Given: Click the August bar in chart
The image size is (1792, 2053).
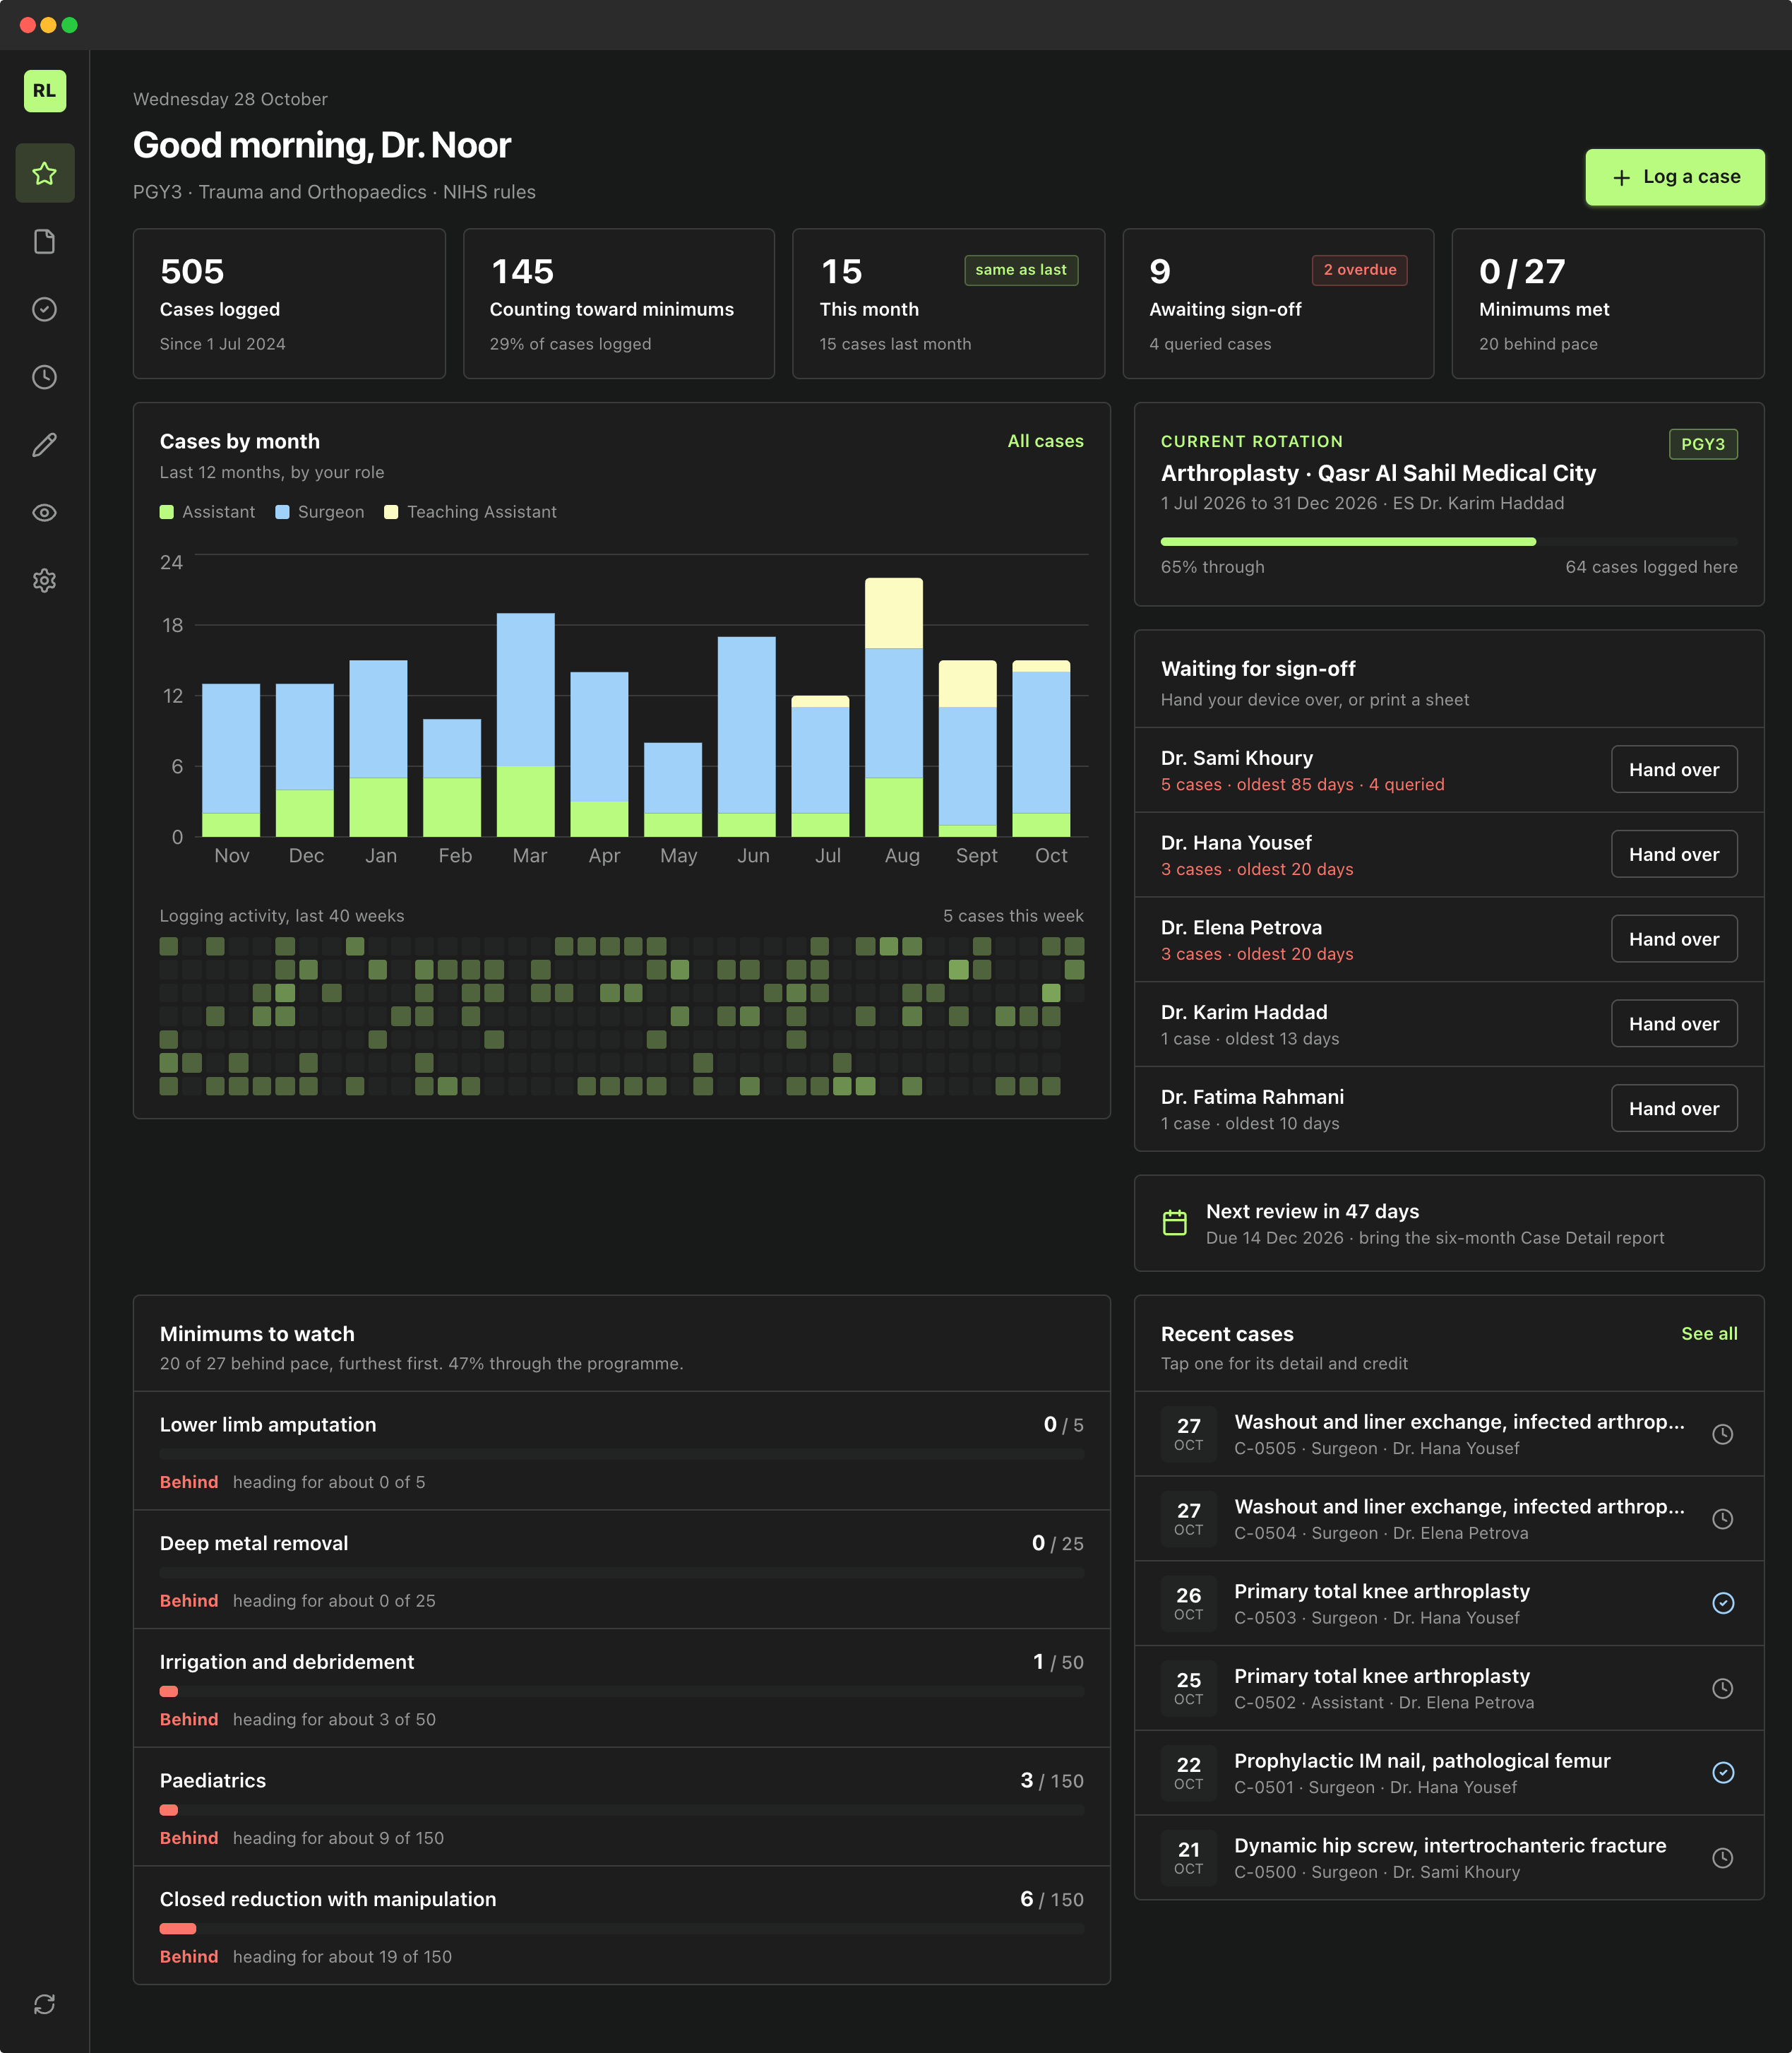Looking at the screenshot, I should pyautogui.click(x=893, y=706).
